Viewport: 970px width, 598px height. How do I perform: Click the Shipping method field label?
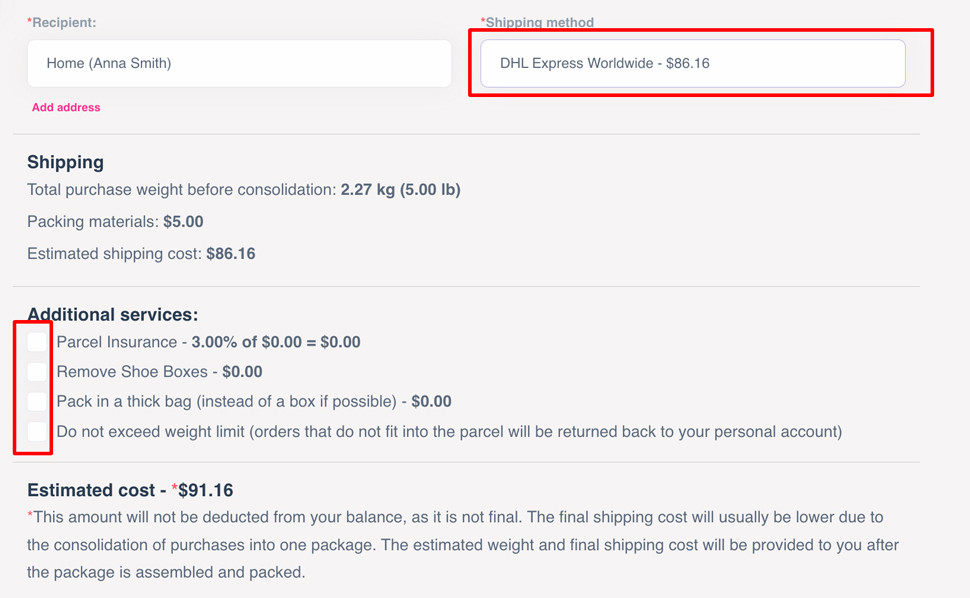point(538,22)
